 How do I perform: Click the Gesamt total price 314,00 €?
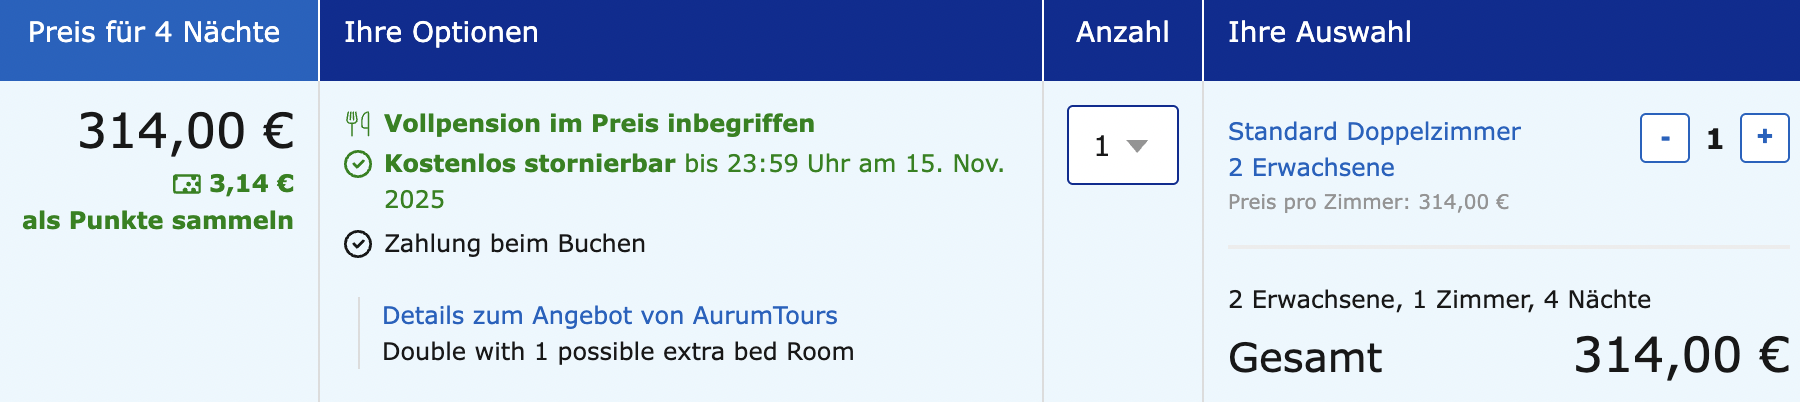1681,355
